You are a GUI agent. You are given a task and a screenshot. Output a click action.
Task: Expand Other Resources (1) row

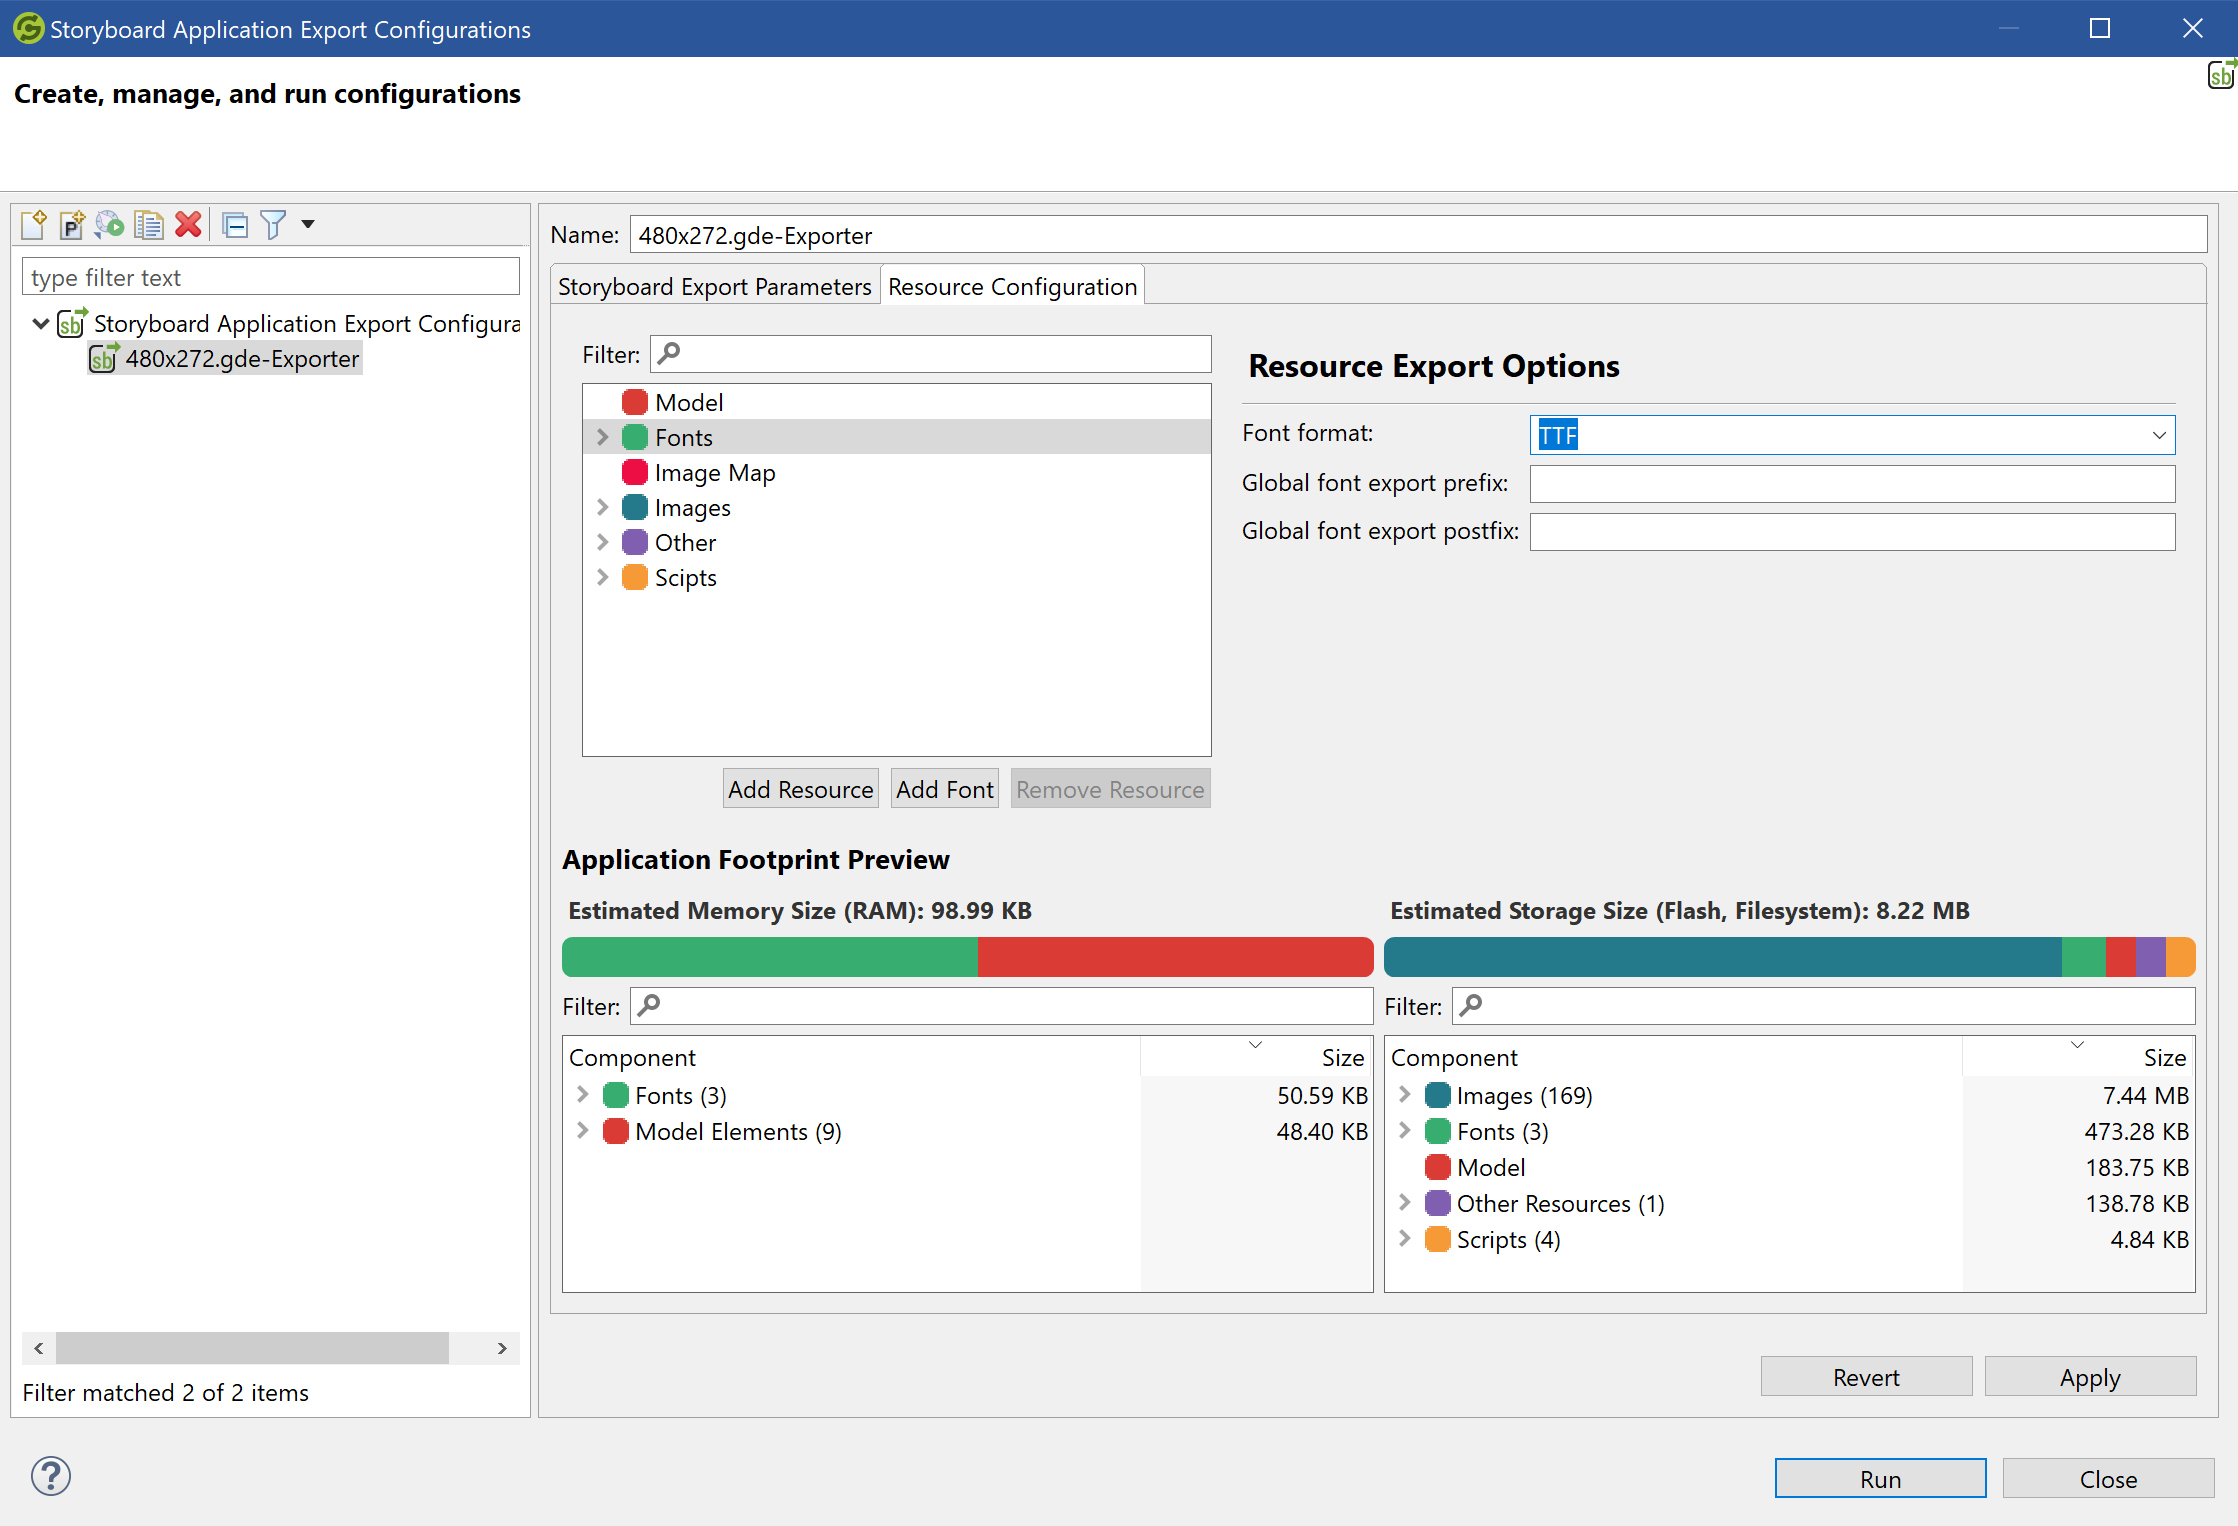point(1405,1203)
